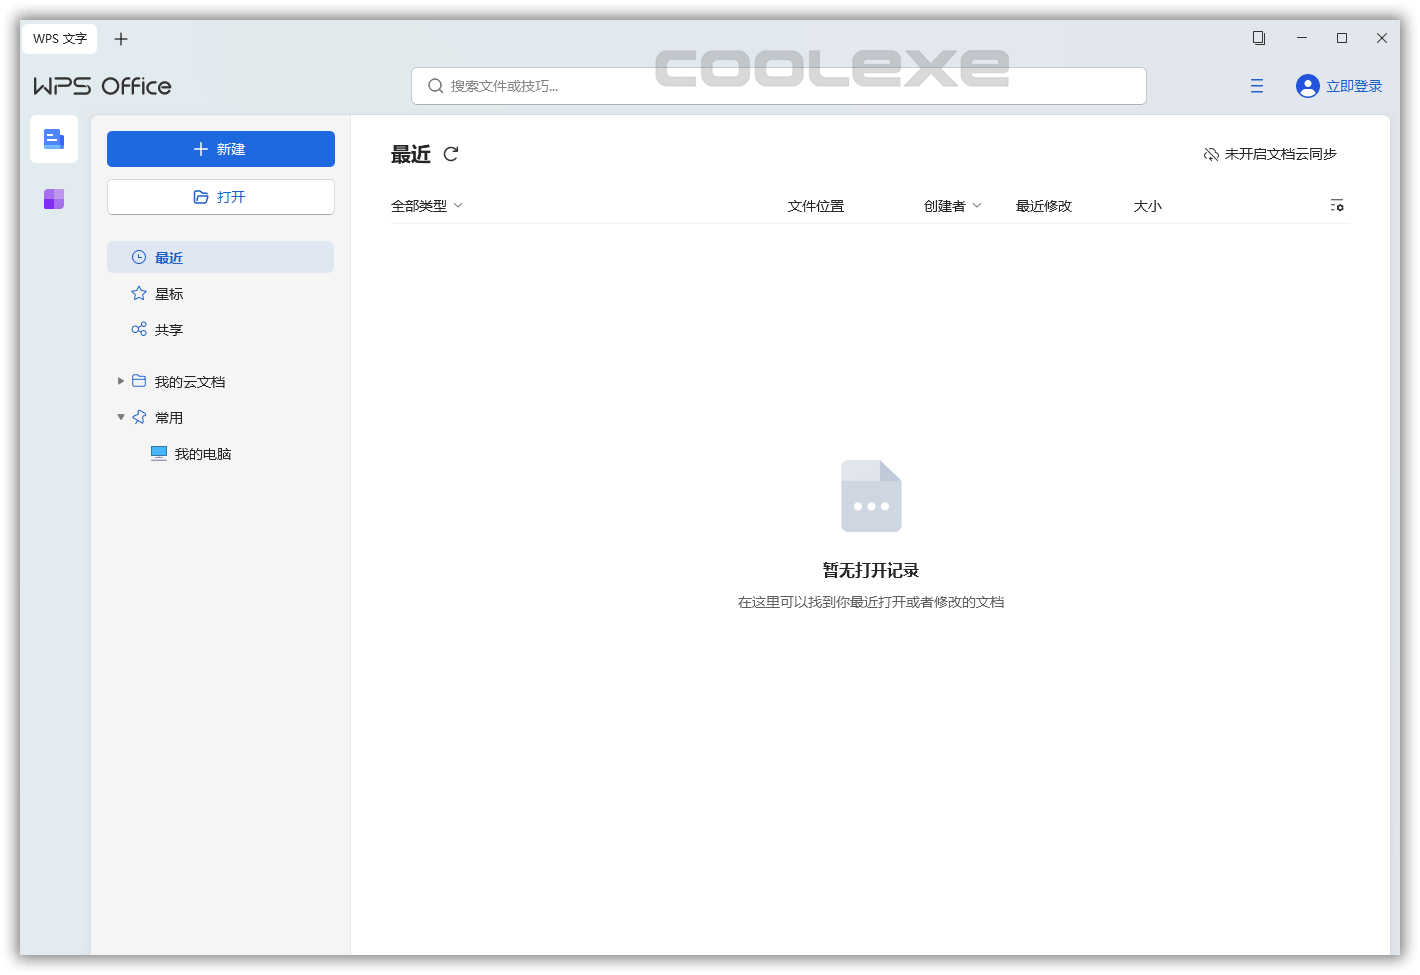
Task: Open 共享 shared documents
Action: coord(169,329)
